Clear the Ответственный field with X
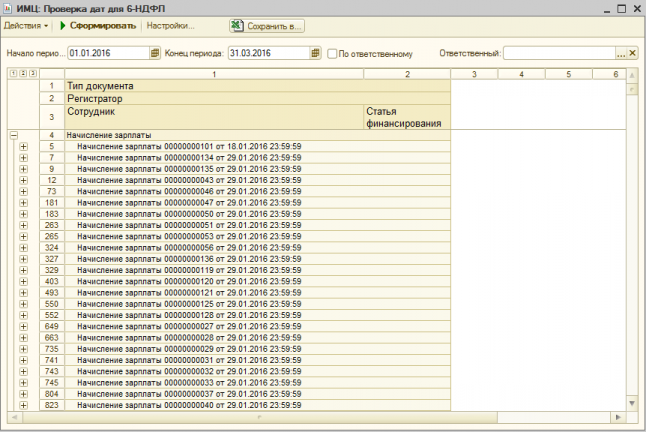The image size is (646, 432). click(x=632, y=52)
